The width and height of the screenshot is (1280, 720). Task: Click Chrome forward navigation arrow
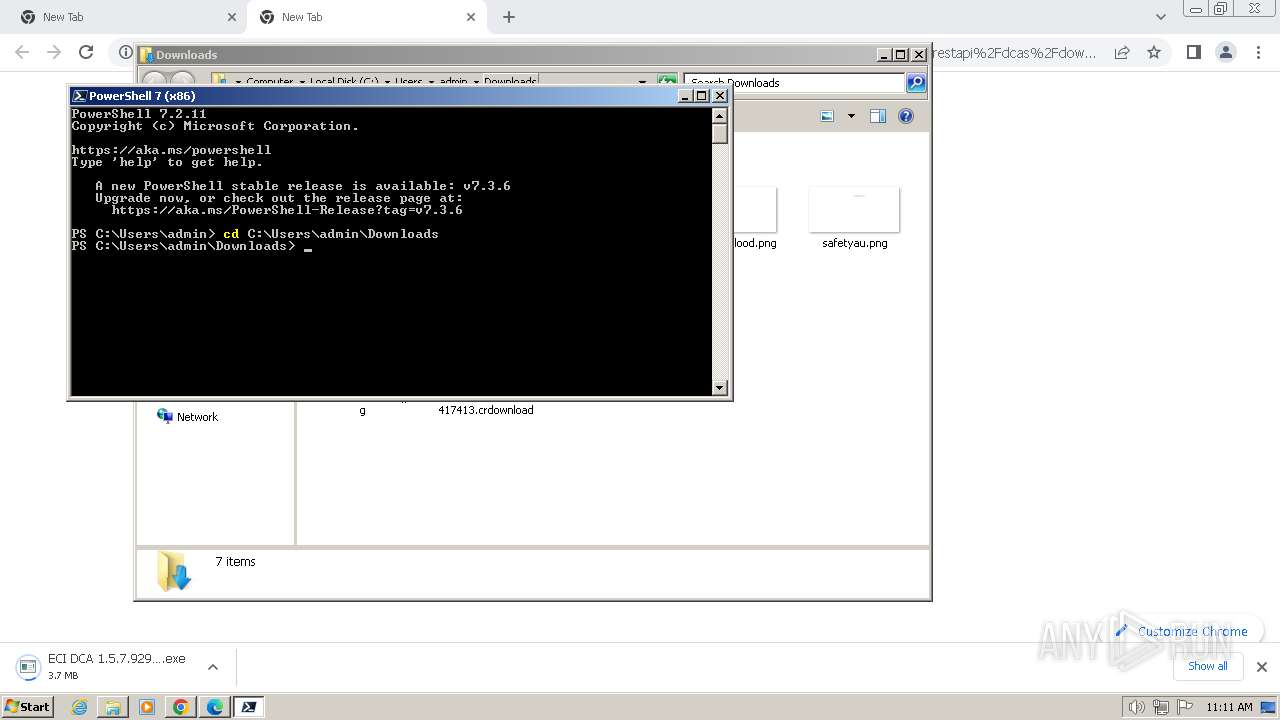(54, 52)
